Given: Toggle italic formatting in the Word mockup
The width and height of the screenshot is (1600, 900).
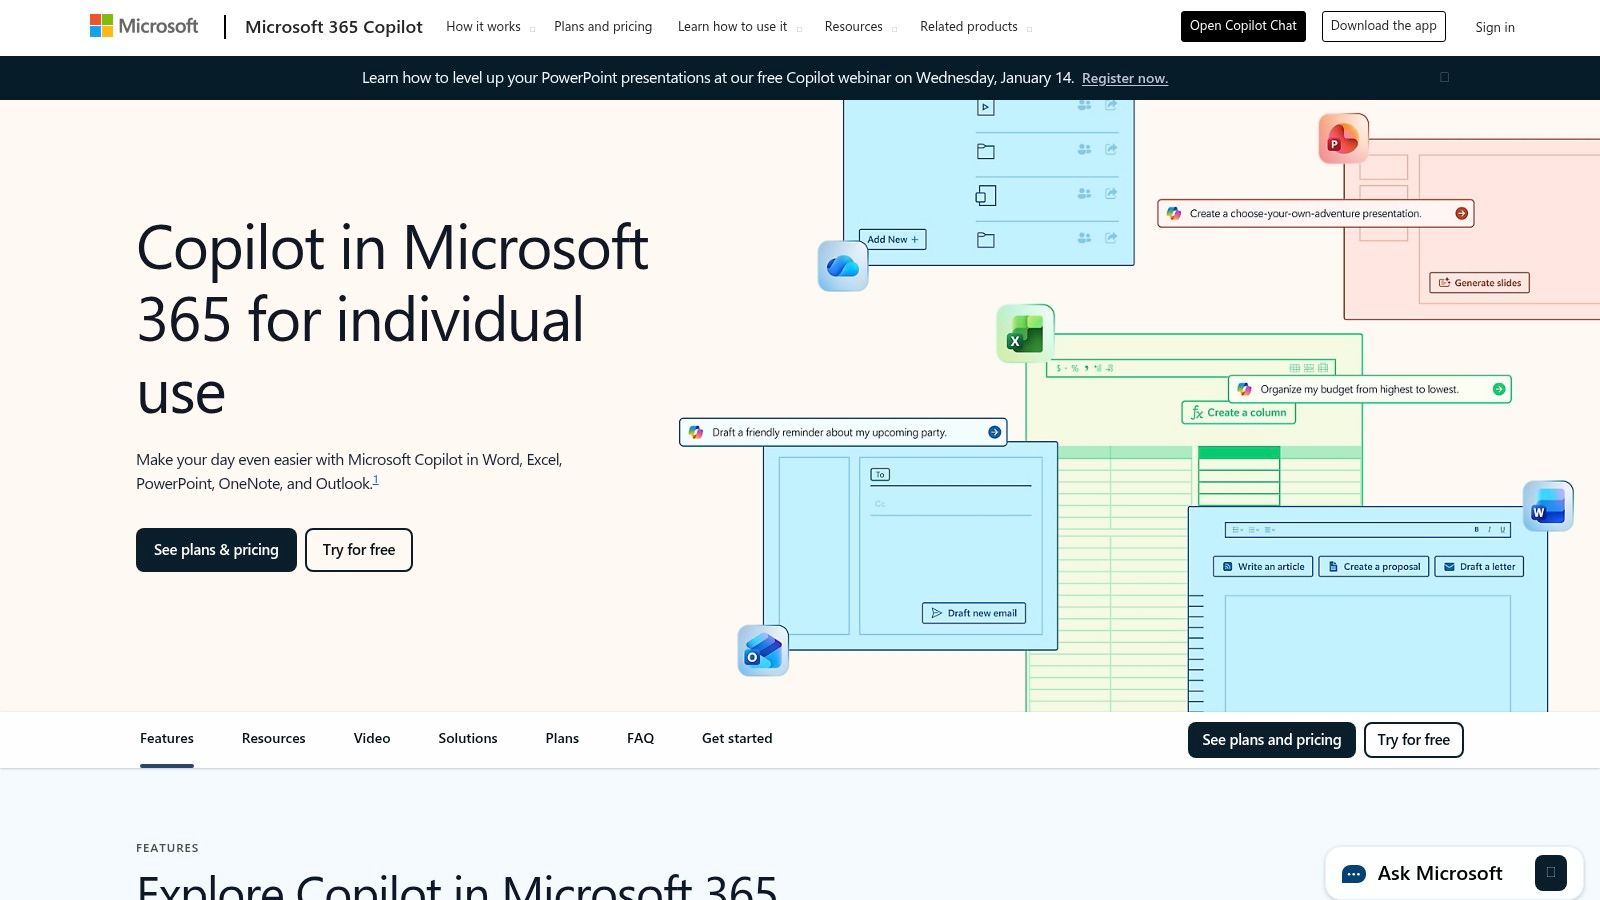Looking at the screenshot, I should pyautogui.click(x=1490, y=530).
